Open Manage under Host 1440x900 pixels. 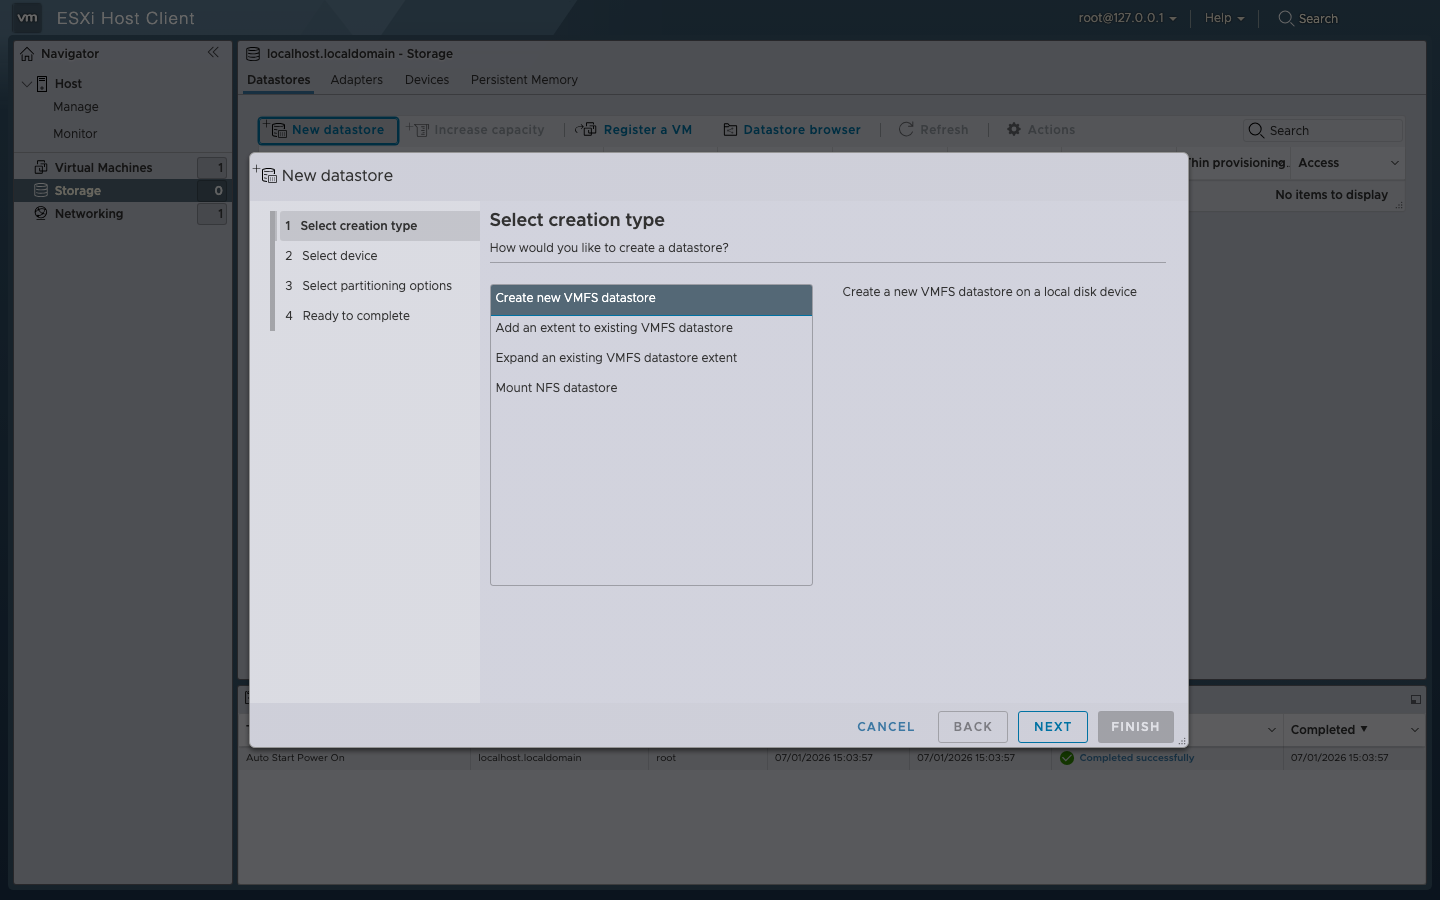click(76, 107)
